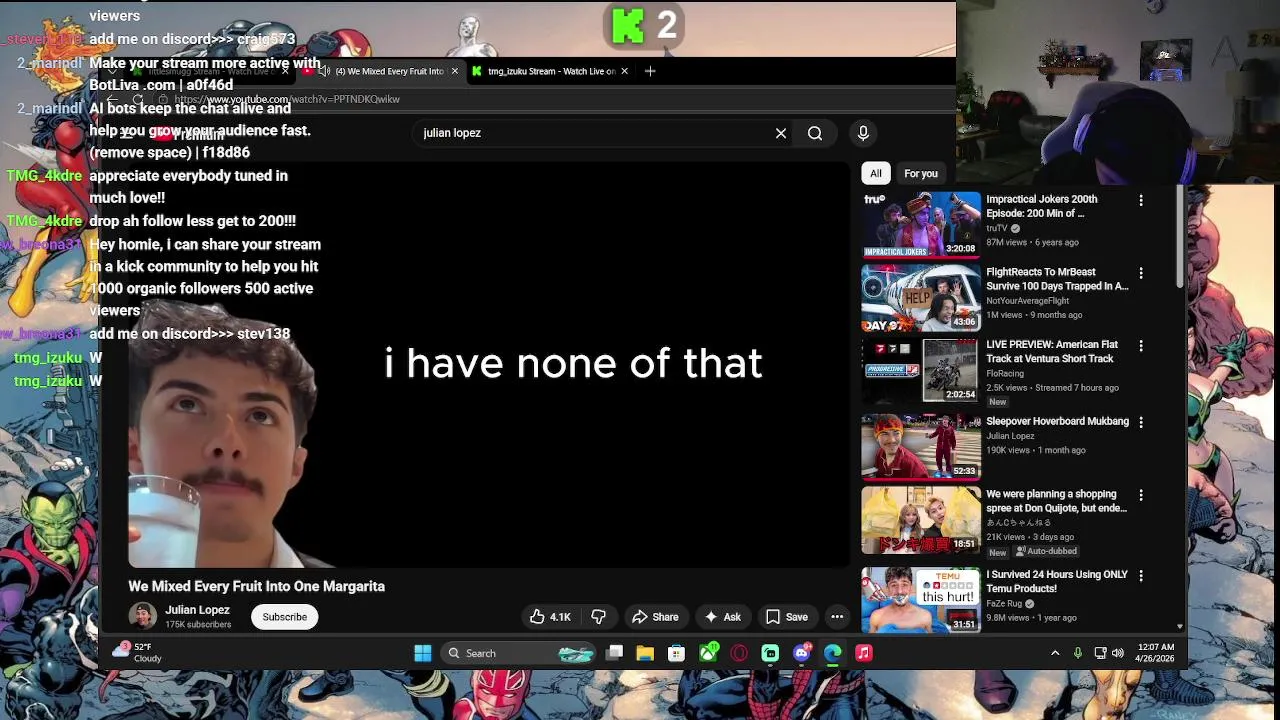This screenshot has height=720, width=1280.
Task: Open Apple Music from the taskbar
Action: pyautogui.click(x=864, y=653)
